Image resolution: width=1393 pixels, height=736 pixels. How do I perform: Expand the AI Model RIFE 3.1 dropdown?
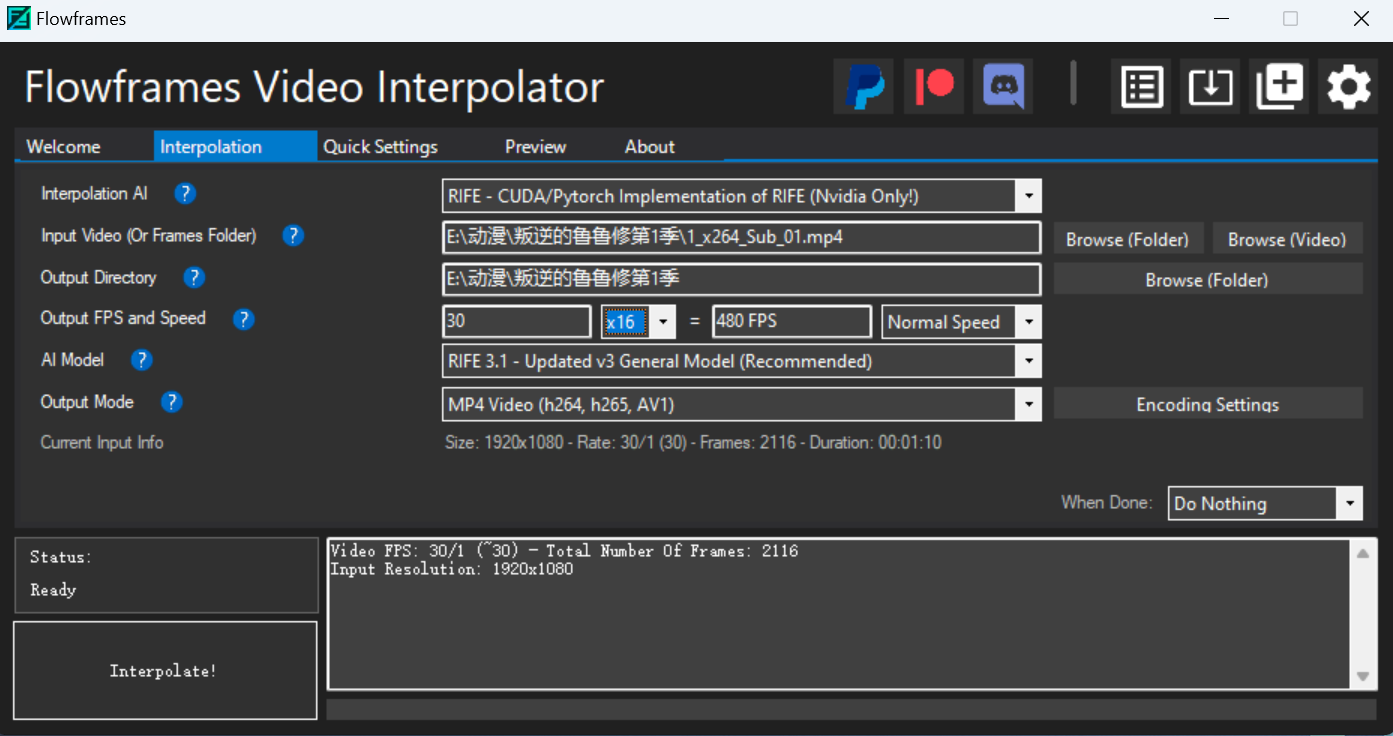tap(1028, 361)
